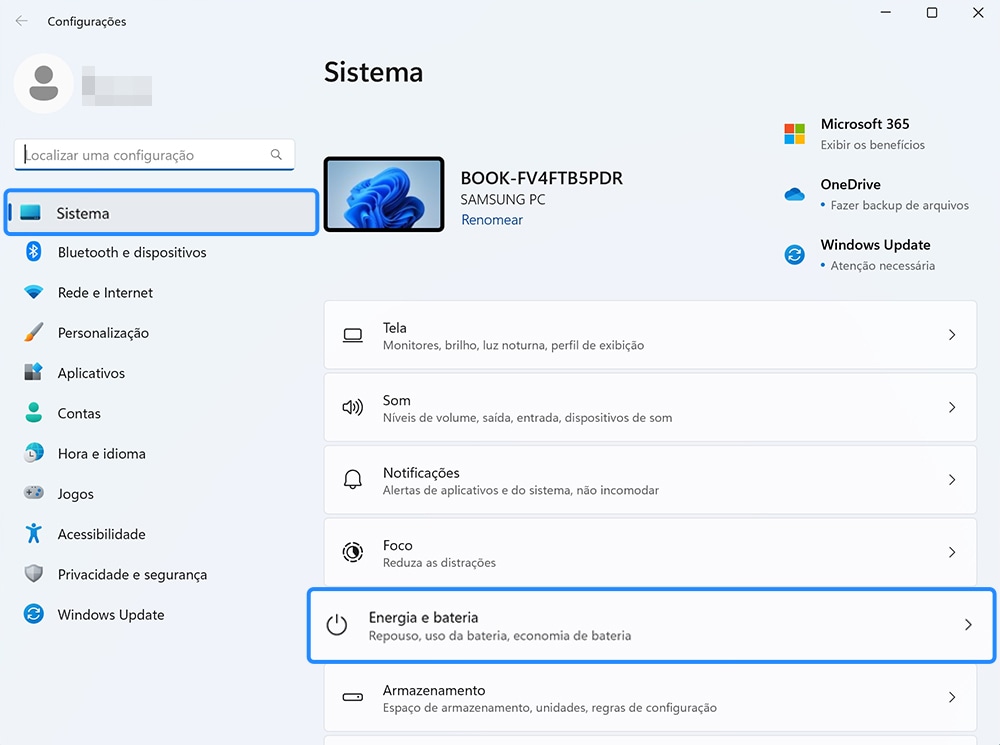Image resolution: width=1000 pixels, height=745 pixels.
Task: Select the Personalização brush icon
Action: 34,332
